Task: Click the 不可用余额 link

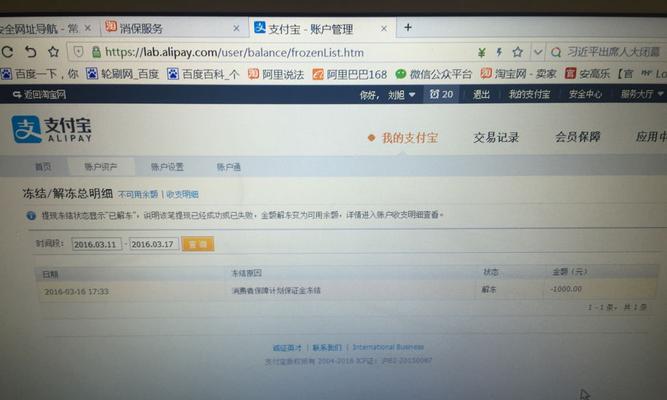Action: (x=138, y=194)
